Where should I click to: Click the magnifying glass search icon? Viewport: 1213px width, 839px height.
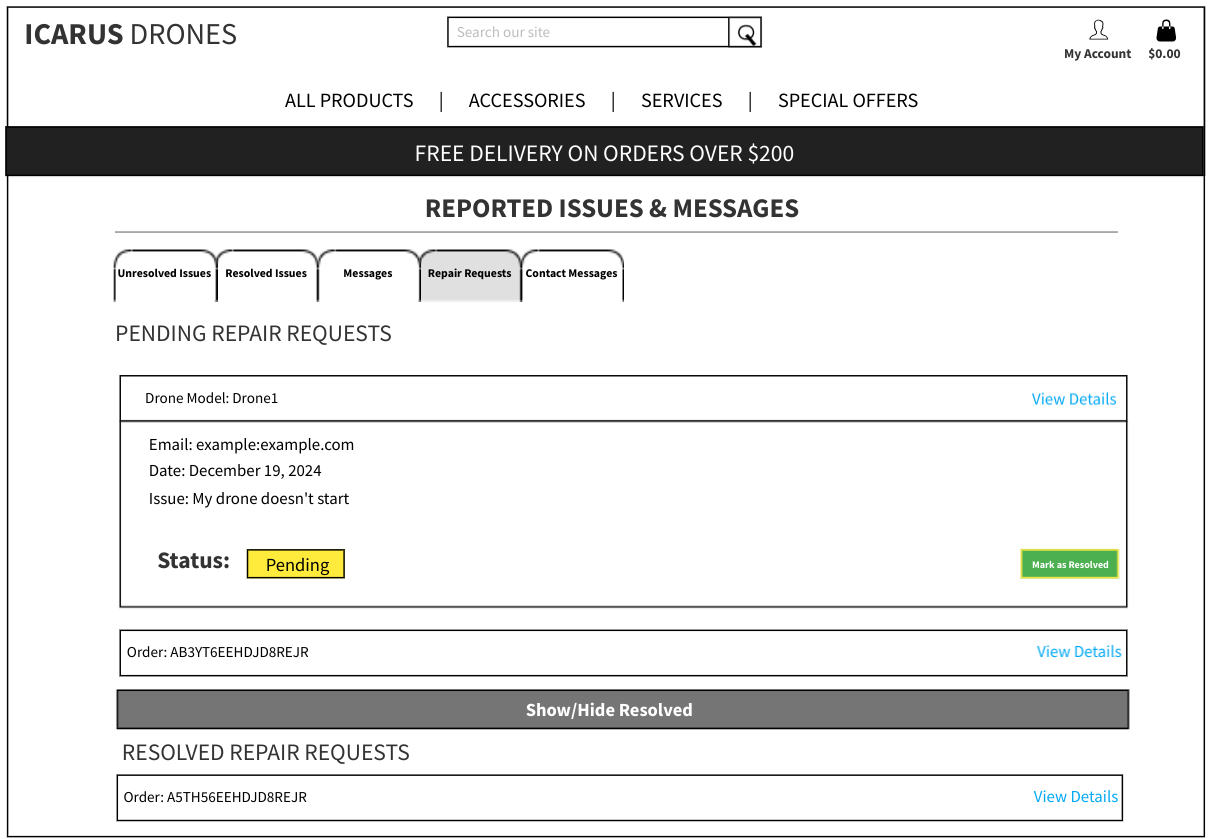click(745, 33)
